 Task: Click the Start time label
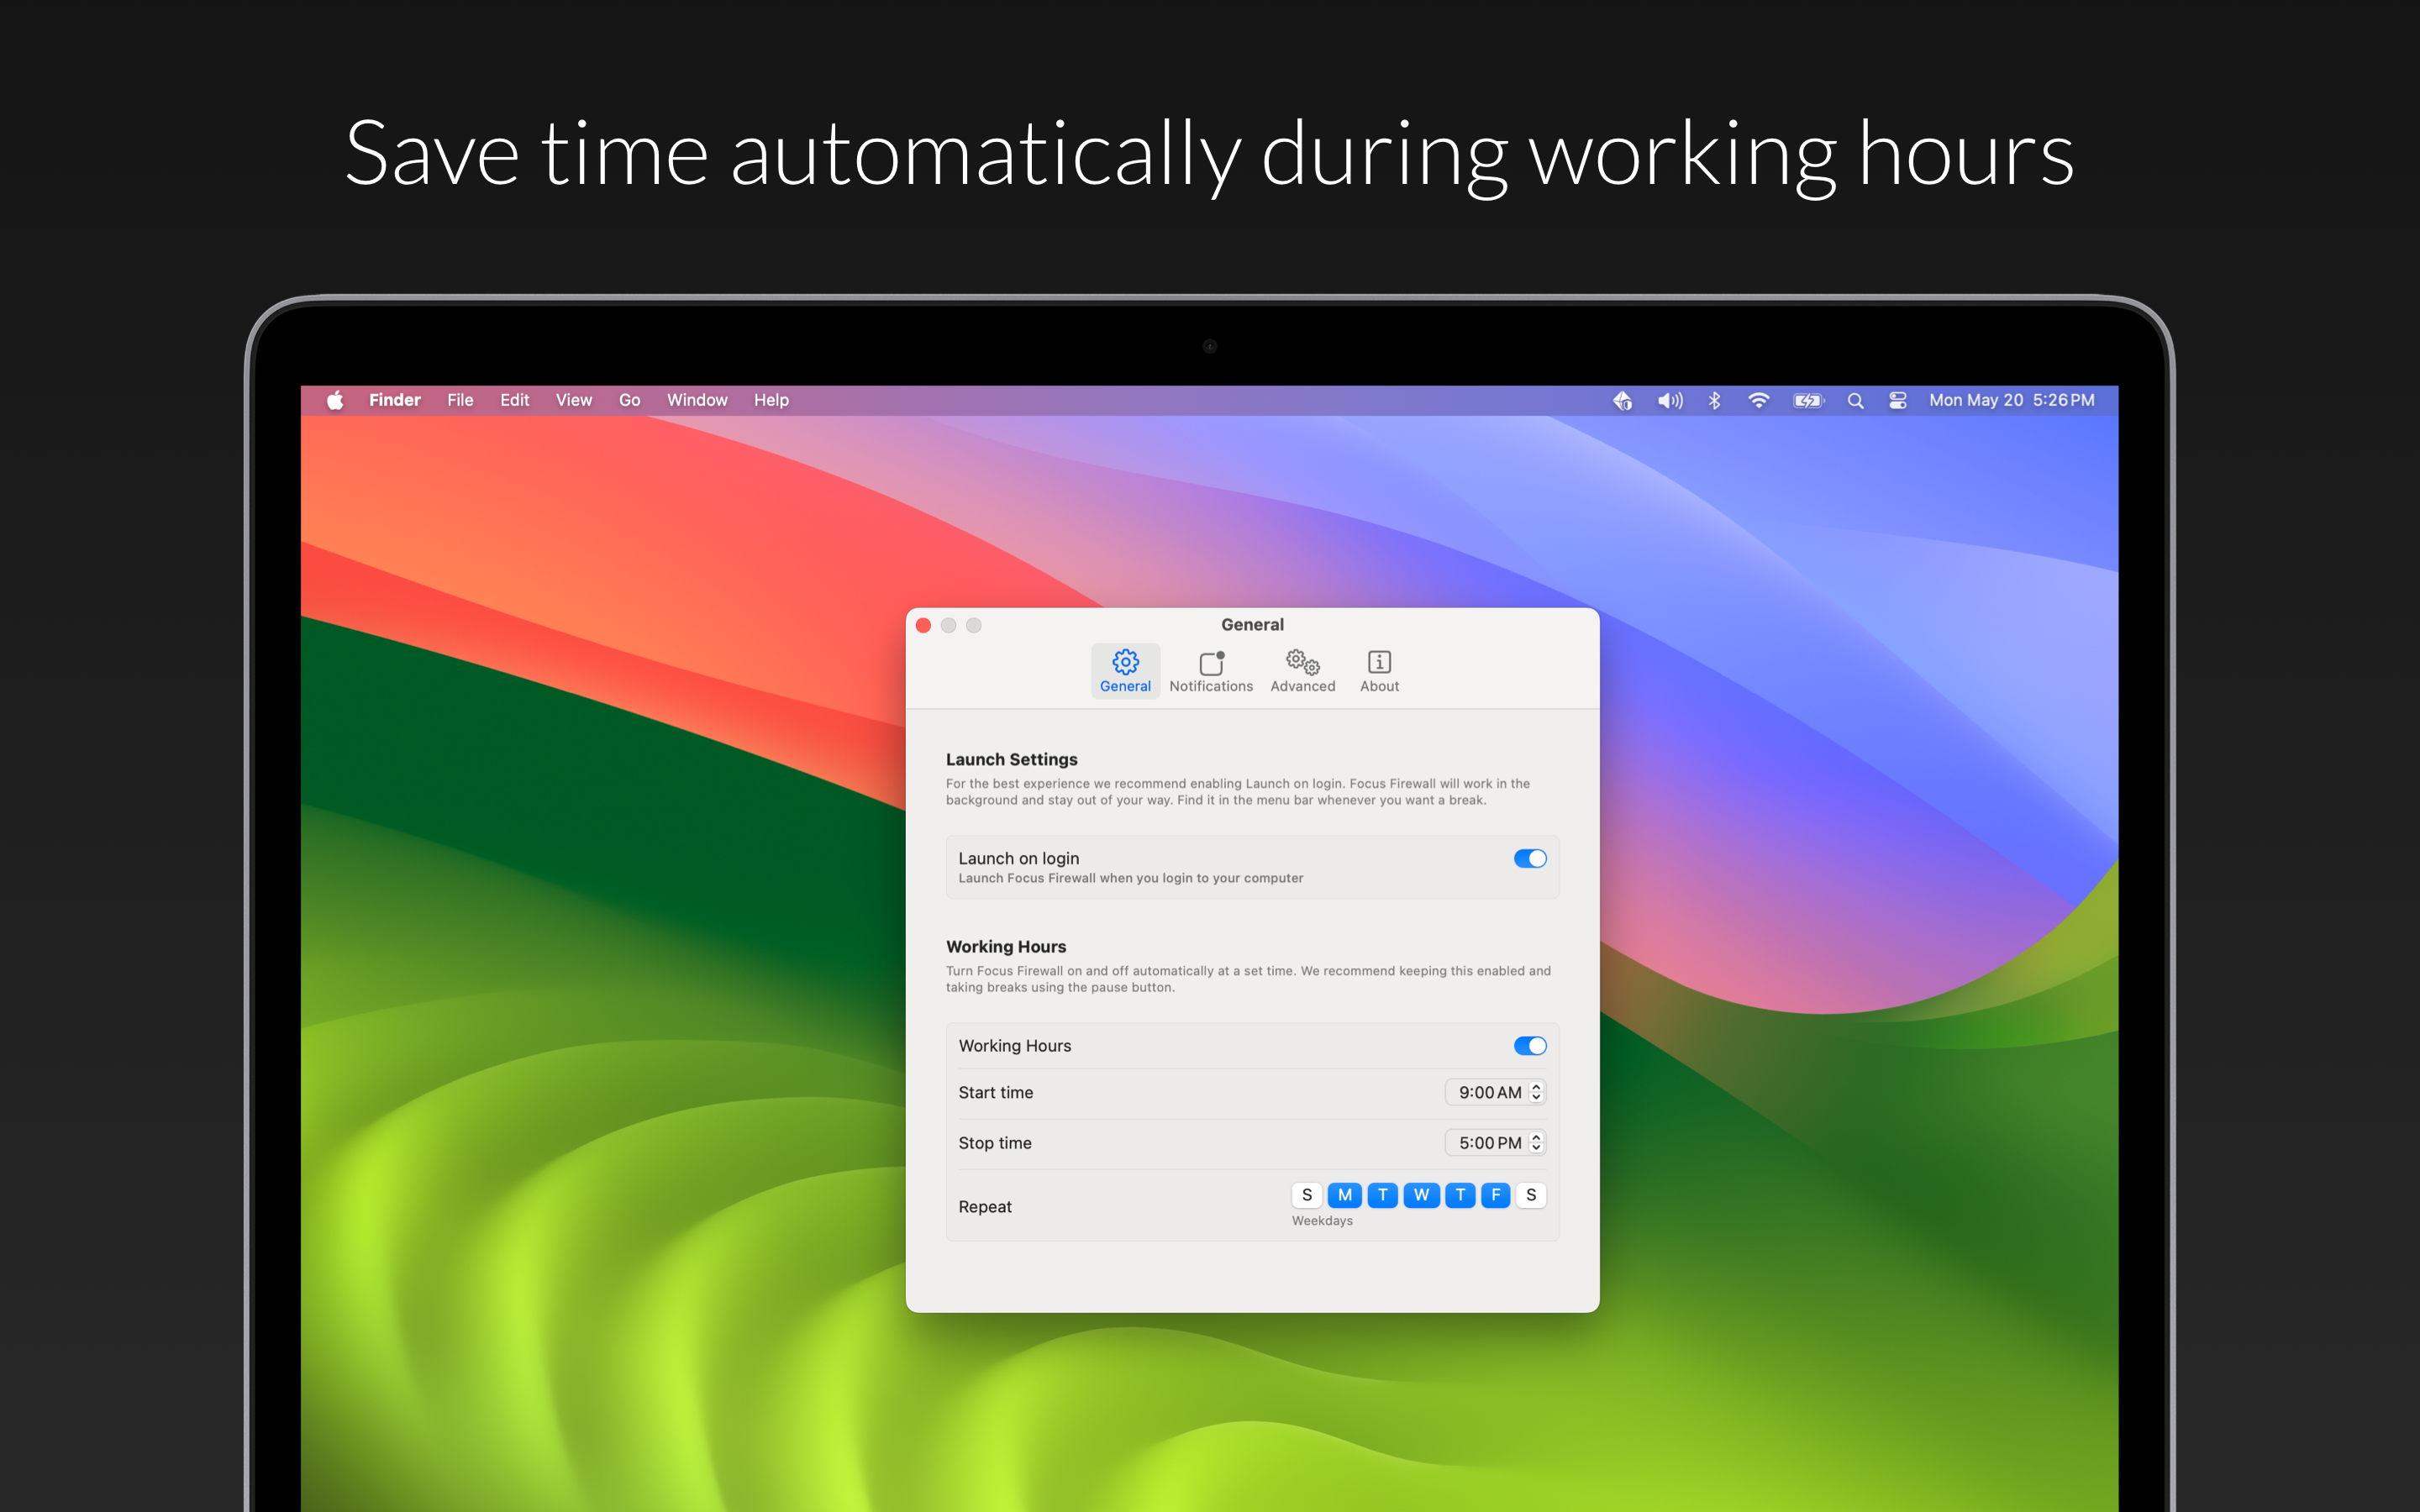pos(995,1092)
